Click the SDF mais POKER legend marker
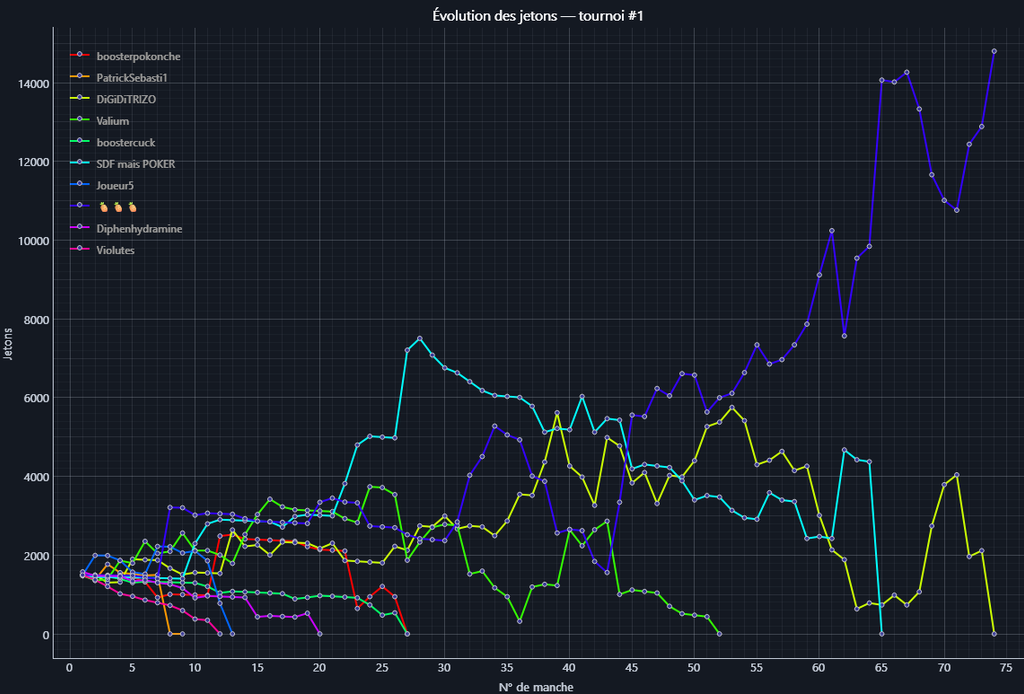The height and width of the screenshot is (694, 1024). coord(80,164)
